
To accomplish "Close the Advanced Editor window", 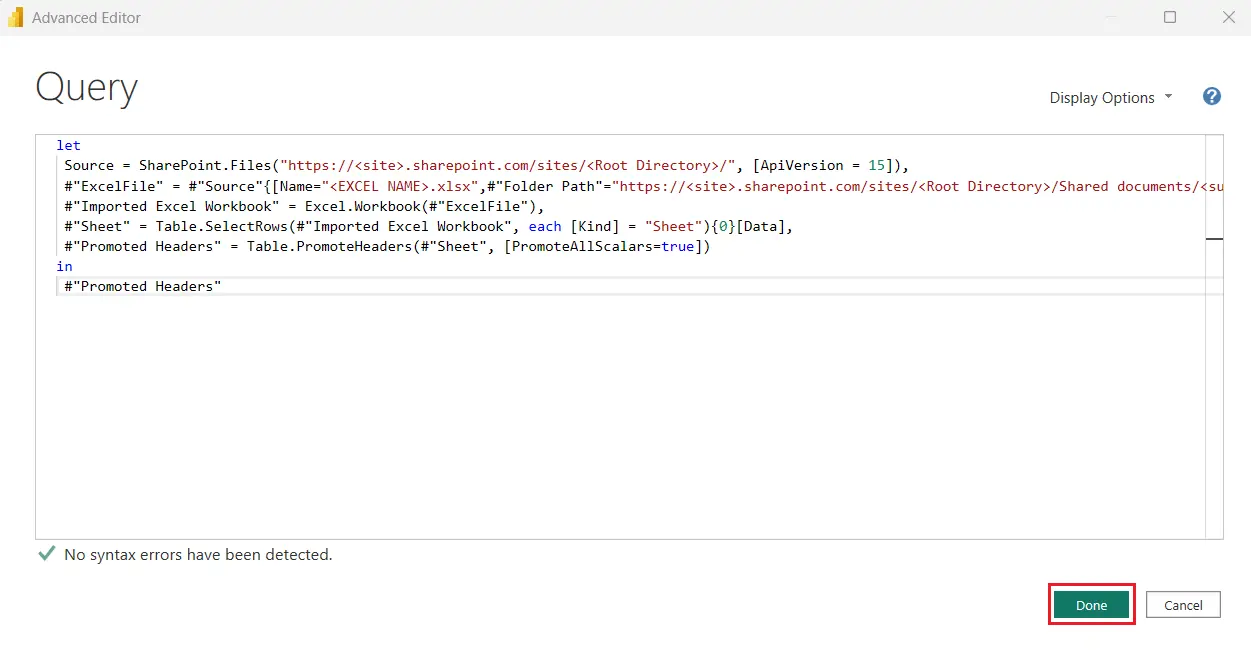I will click(x=1228, y=17).
